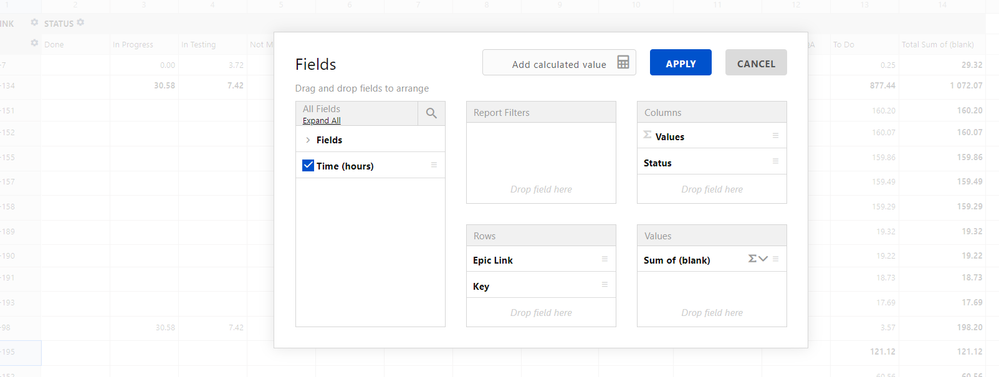Click the Report Filters drop area

tap(541, 163)
